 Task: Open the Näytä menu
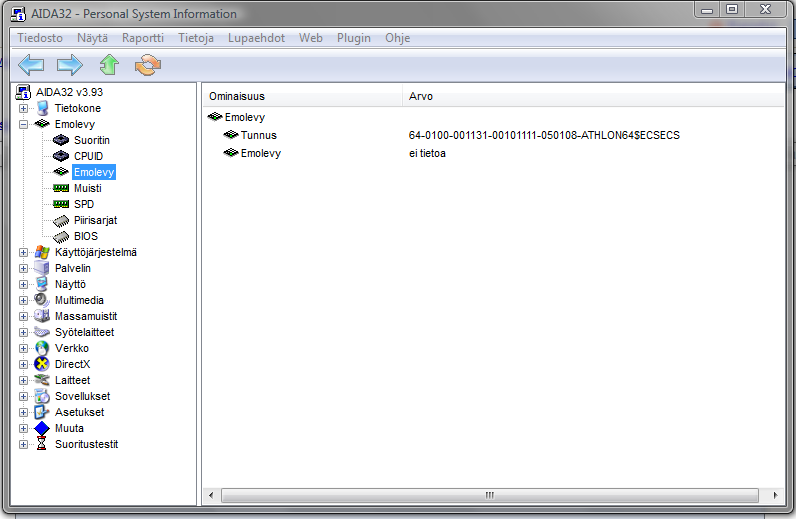(x=92, y=38)
